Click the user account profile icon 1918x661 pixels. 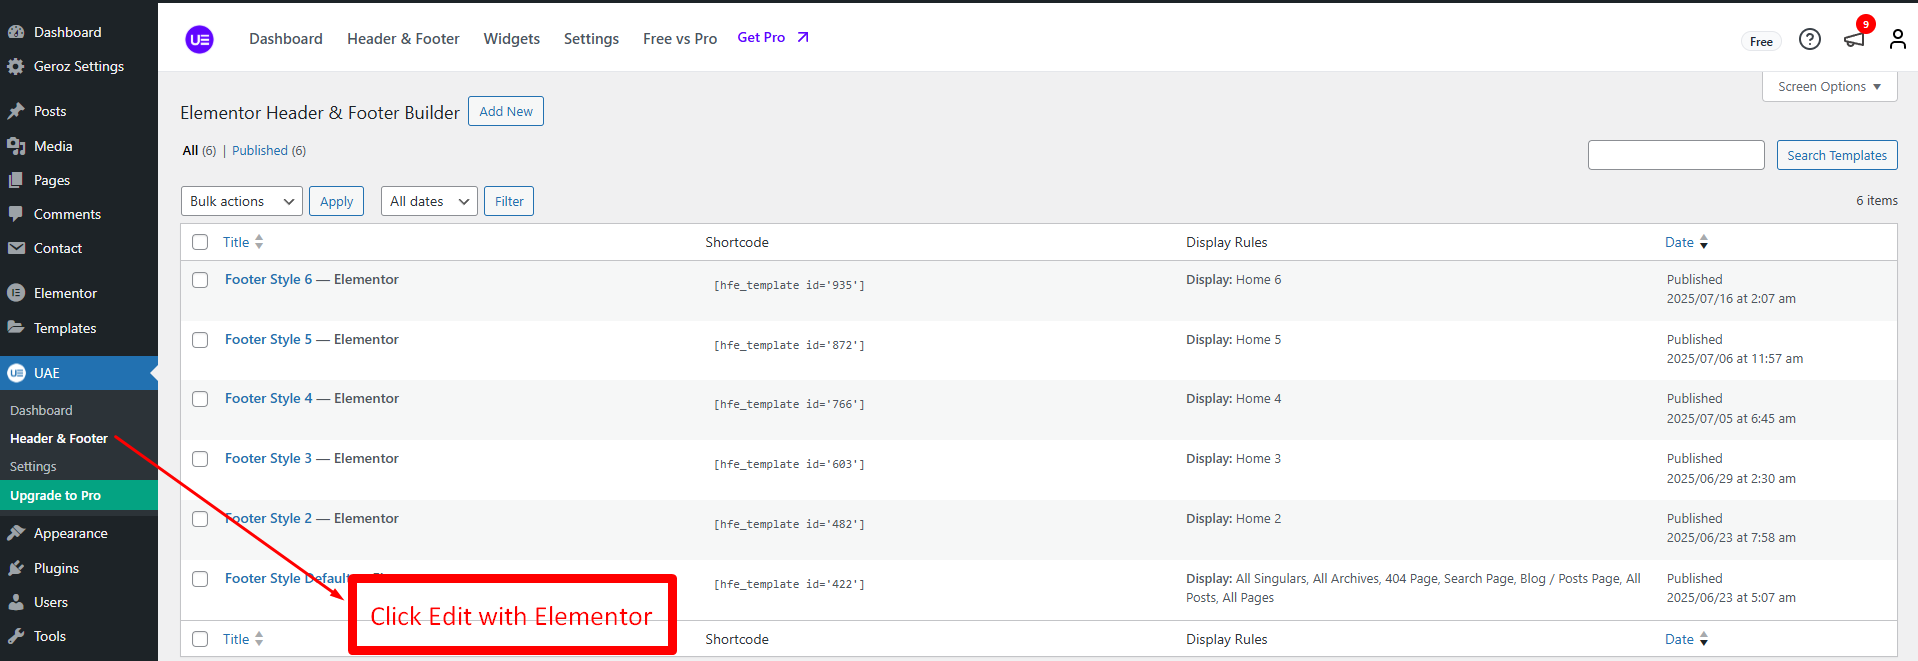(1897, 39)
